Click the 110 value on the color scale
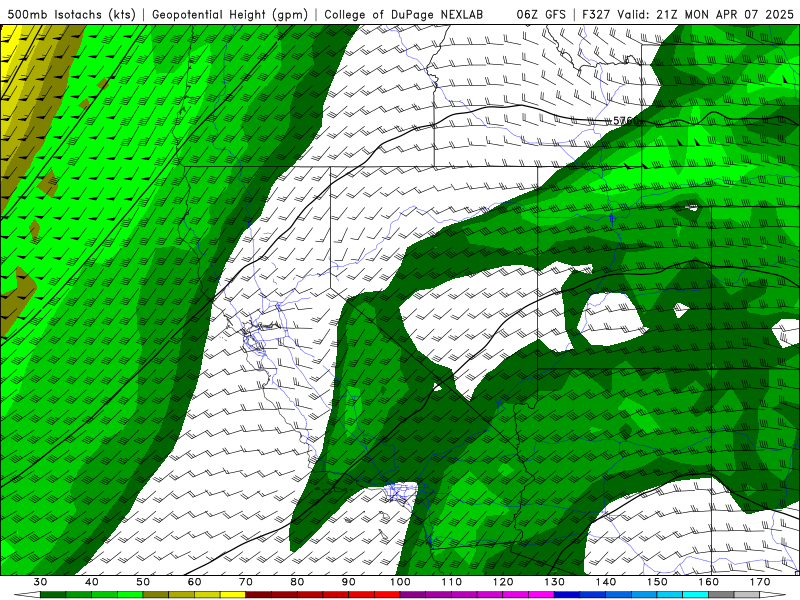The image size is (800, 600). (452, 582)
